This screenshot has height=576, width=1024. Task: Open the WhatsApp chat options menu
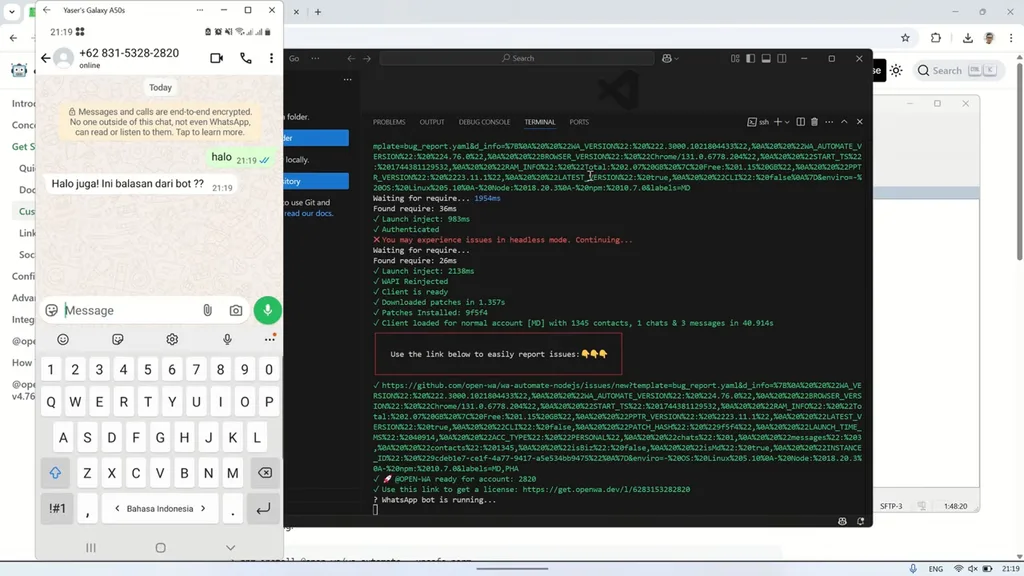[x=271, y=58]
